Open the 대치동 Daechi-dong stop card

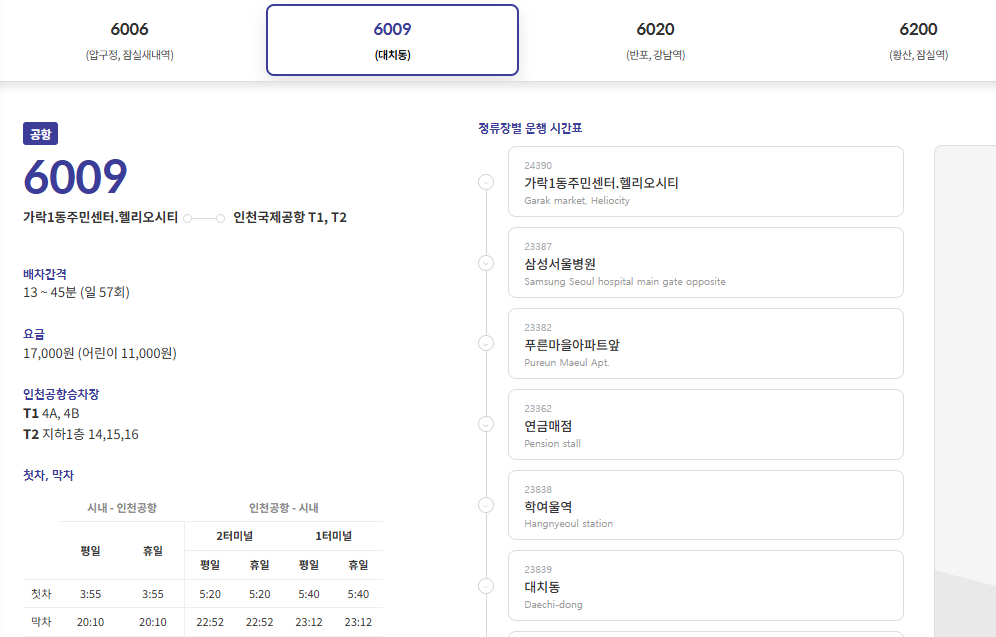click(x=706, y=586)
